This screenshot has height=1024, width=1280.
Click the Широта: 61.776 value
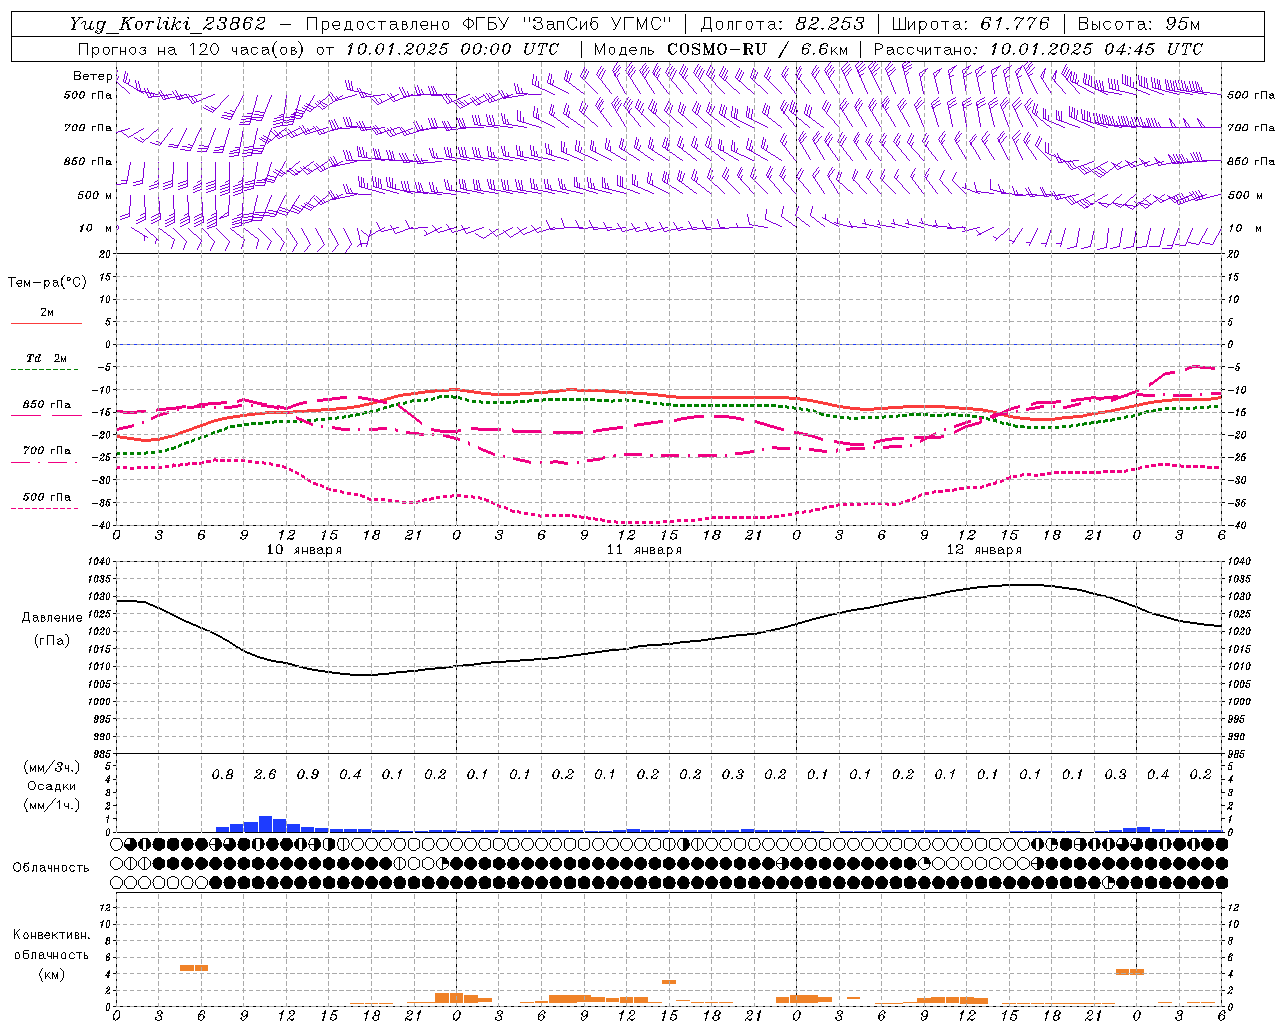970,24
